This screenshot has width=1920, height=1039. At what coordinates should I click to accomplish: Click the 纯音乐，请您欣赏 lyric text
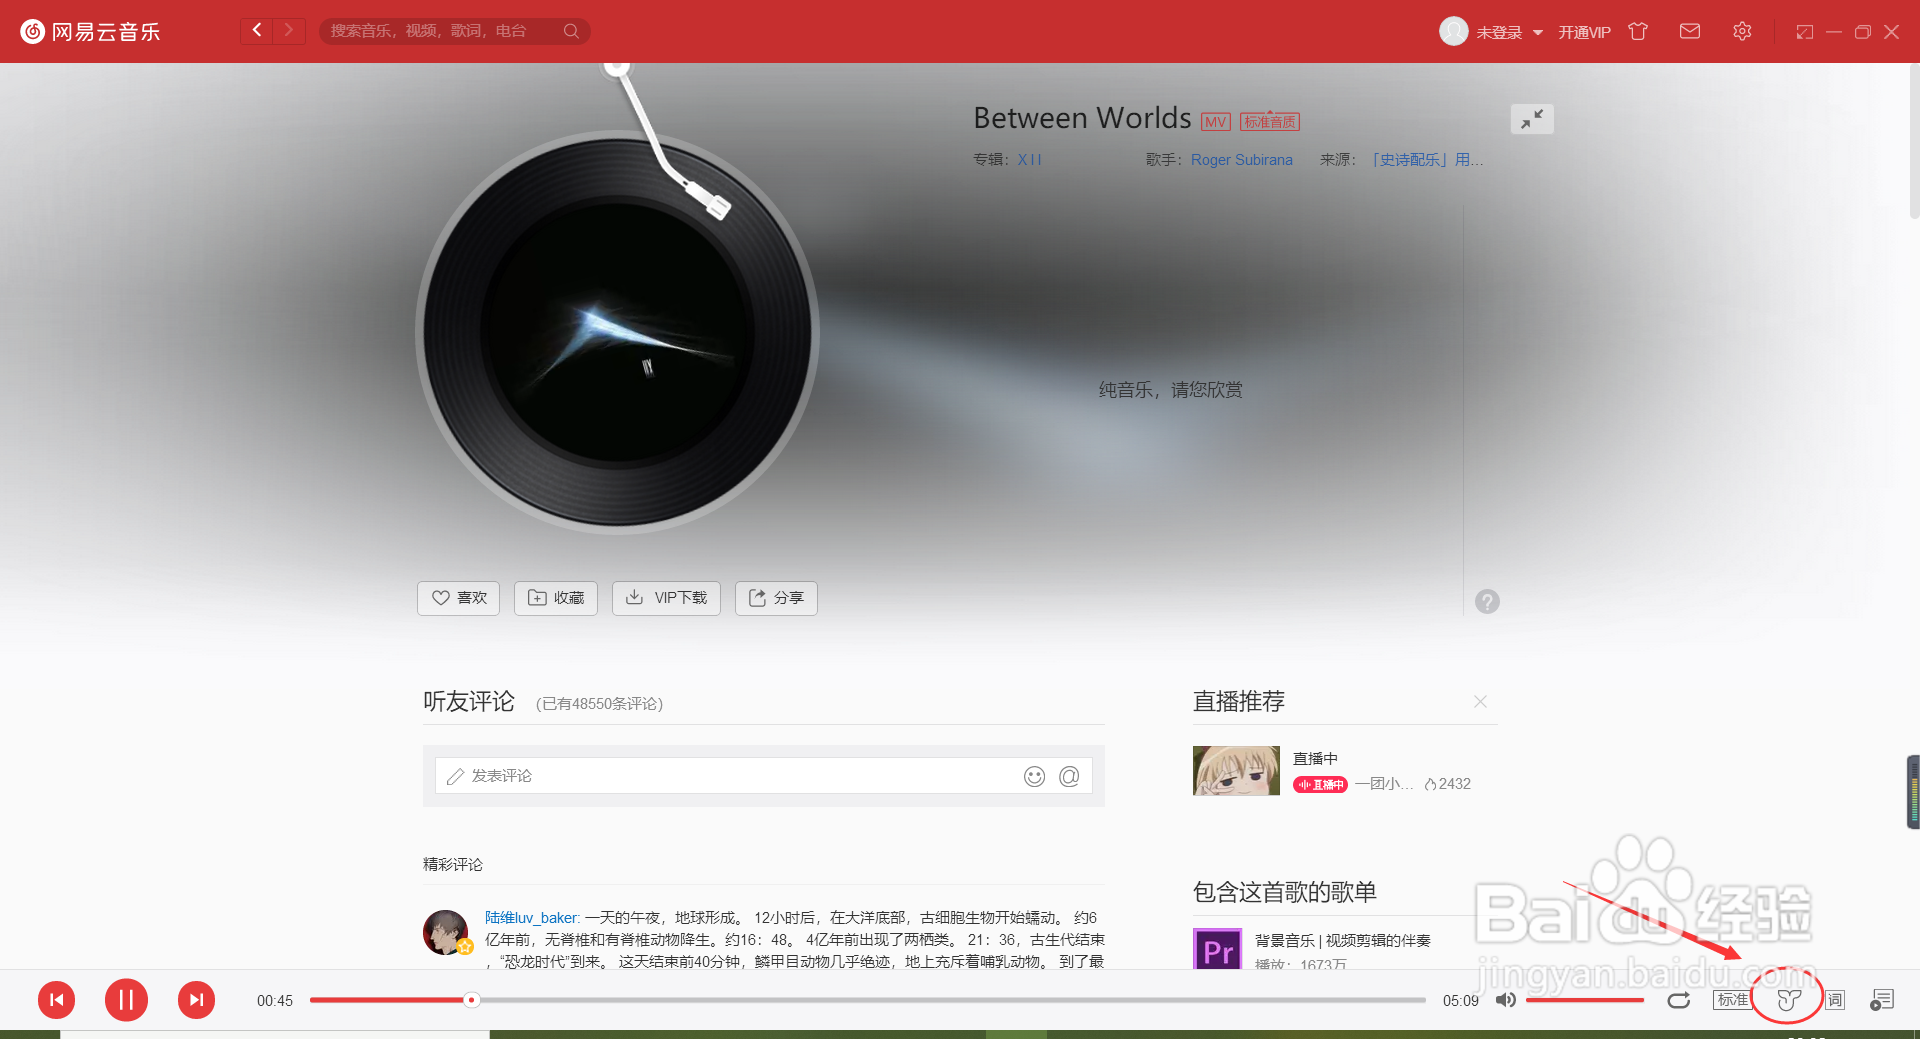[1170, 390]
